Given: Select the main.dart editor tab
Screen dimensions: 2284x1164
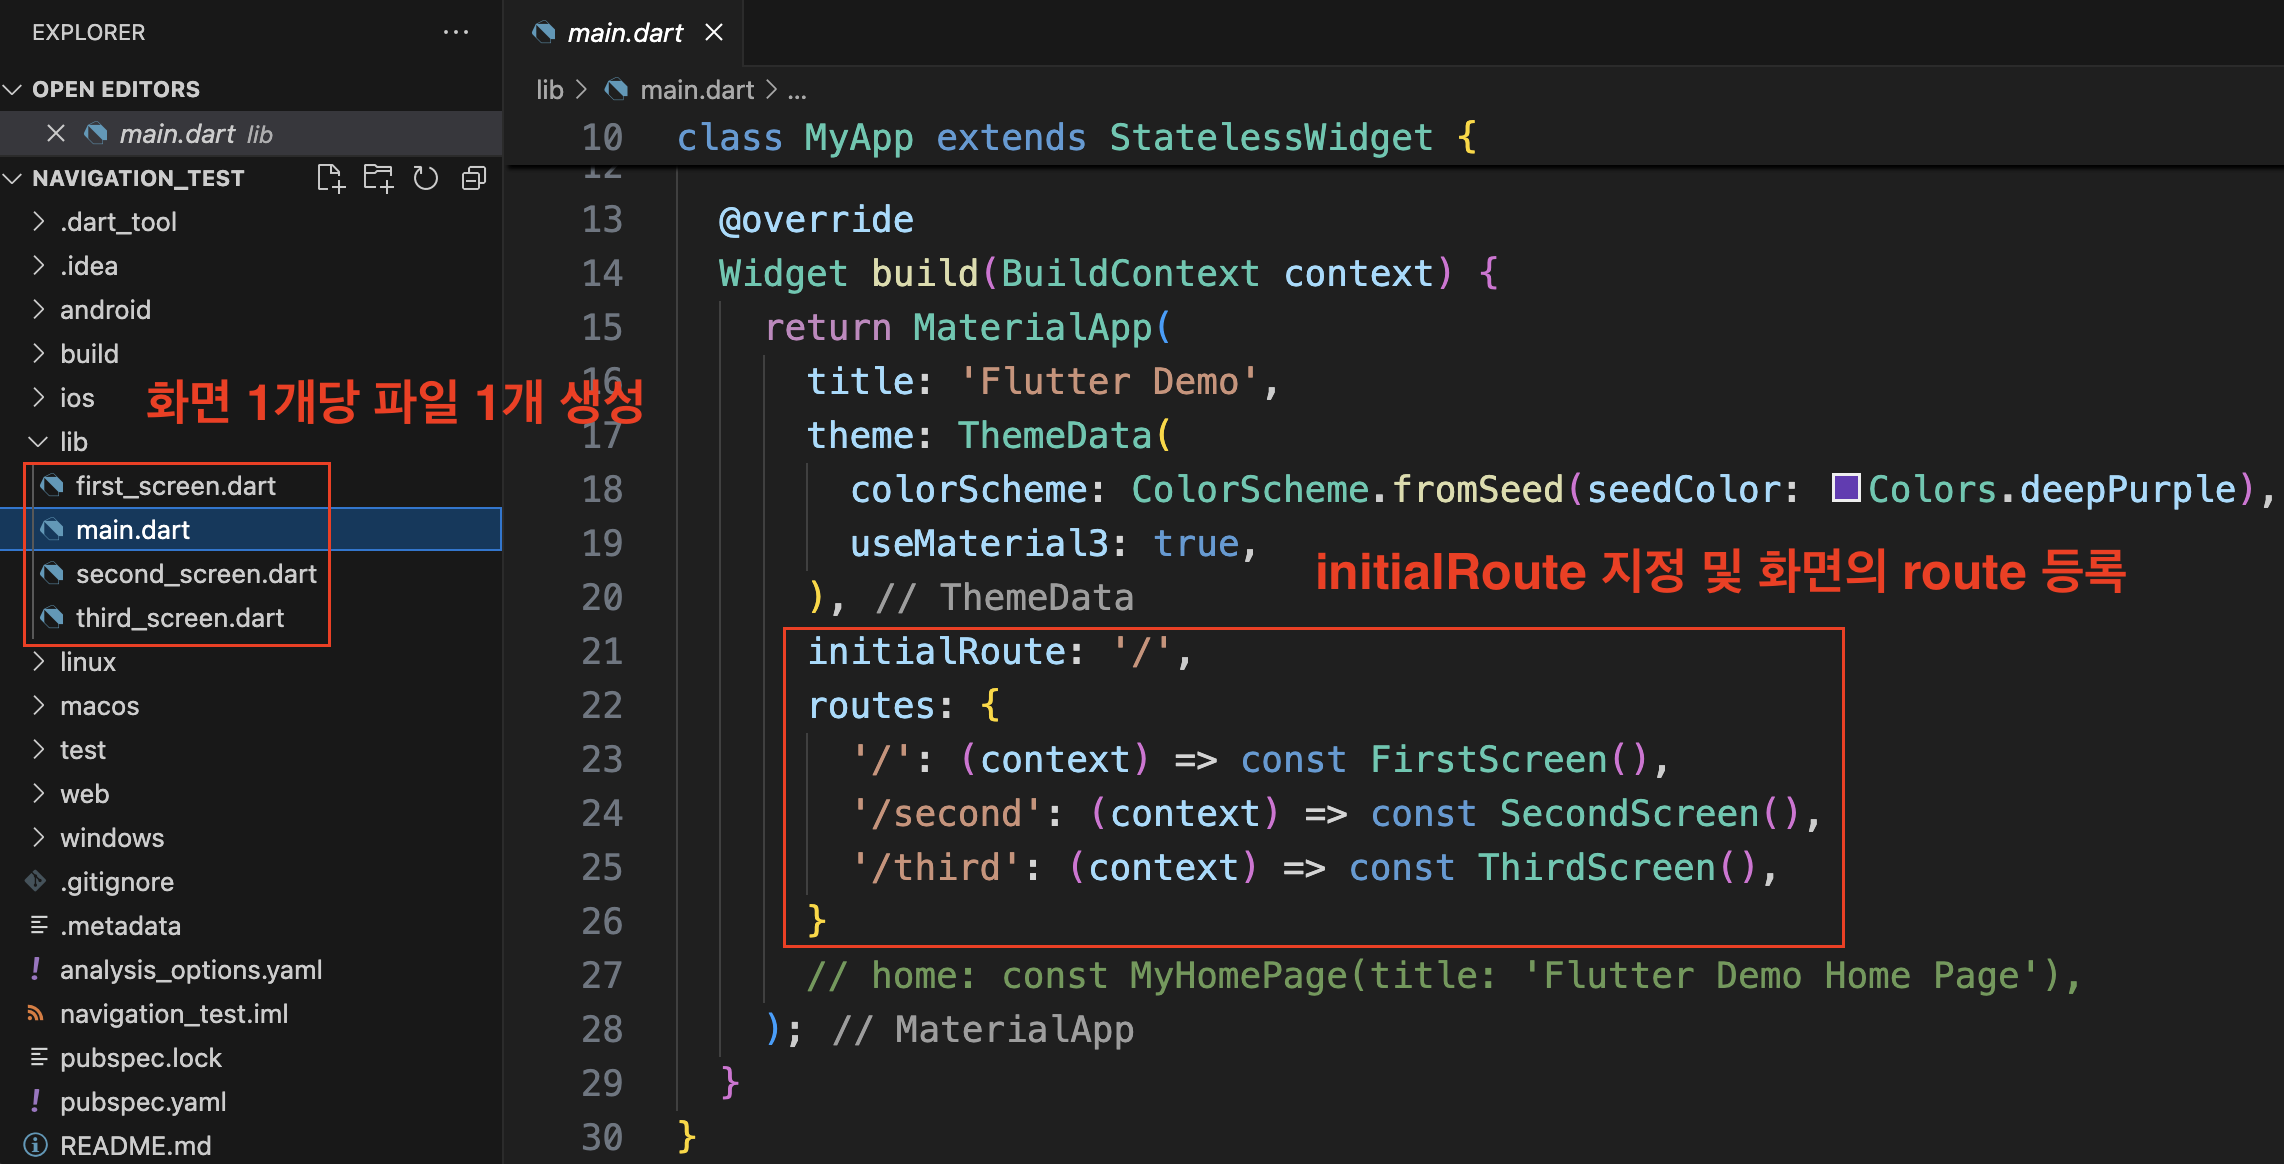Looking at the screenshot, I should tap(624, 33).
